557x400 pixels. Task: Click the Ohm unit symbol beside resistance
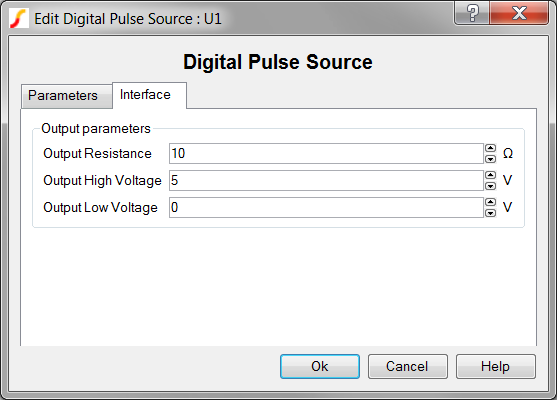(508, 153)
